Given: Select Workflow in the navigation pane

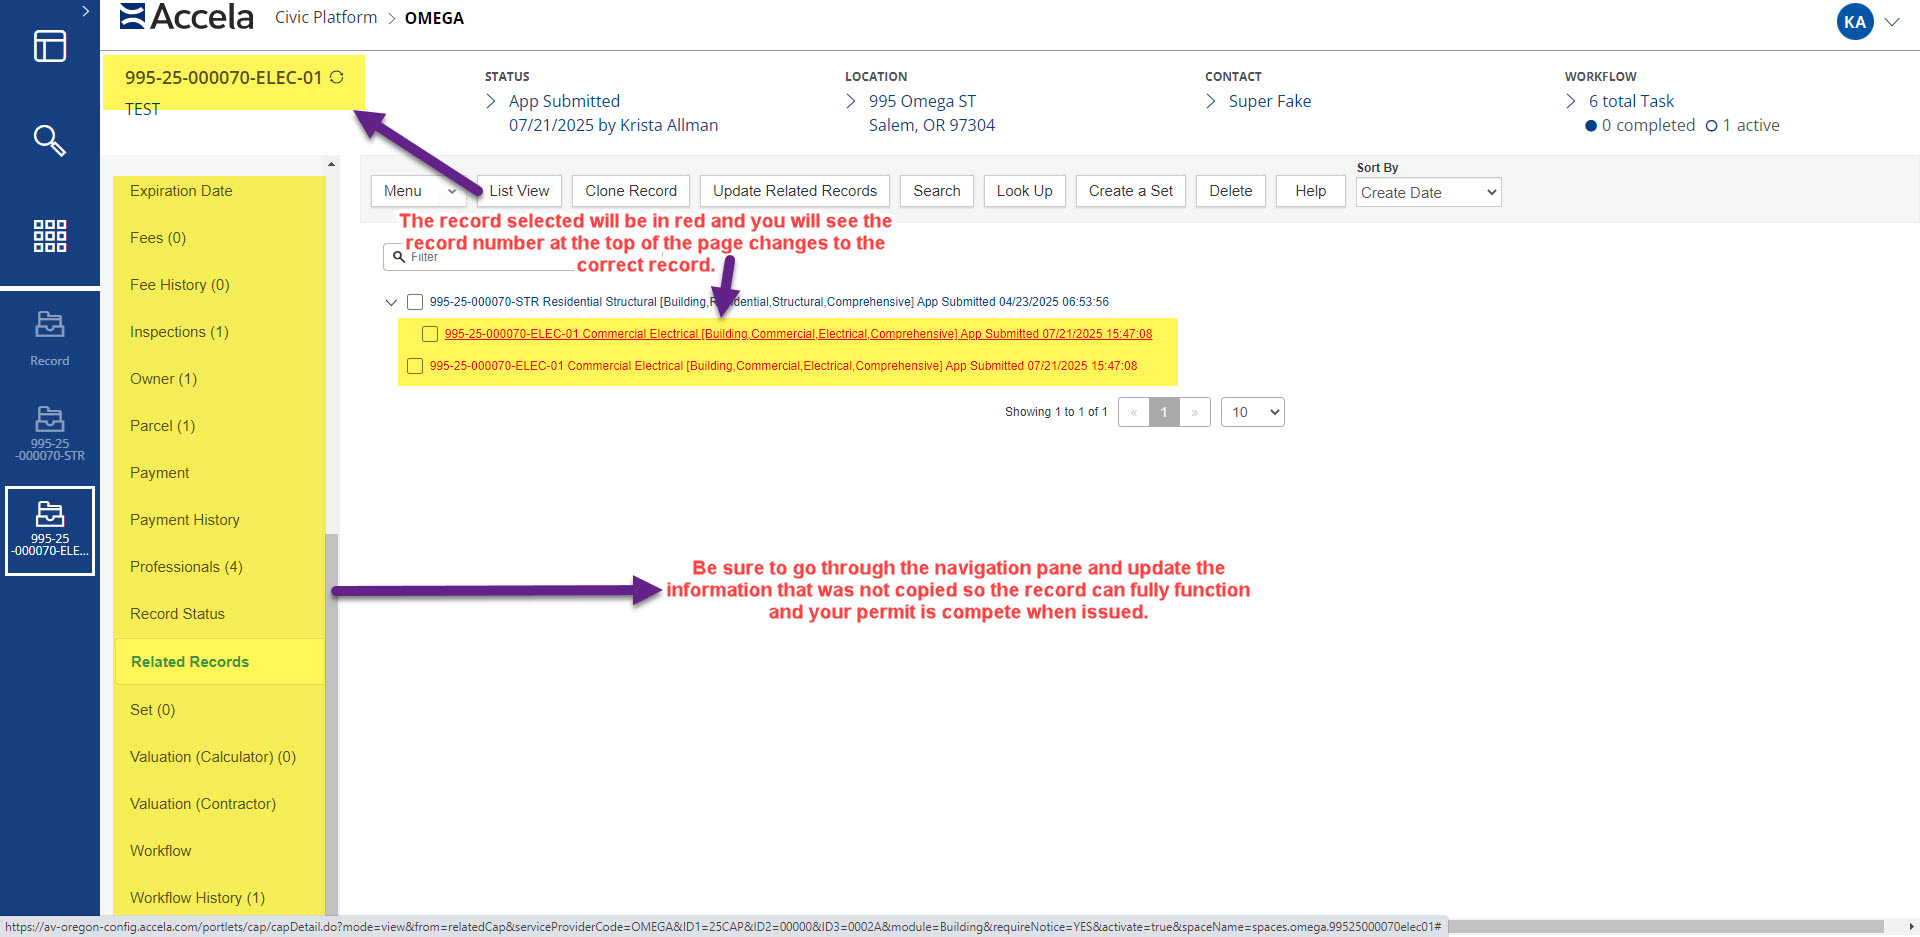Looking at the screenshot, I should coord(161,850).
